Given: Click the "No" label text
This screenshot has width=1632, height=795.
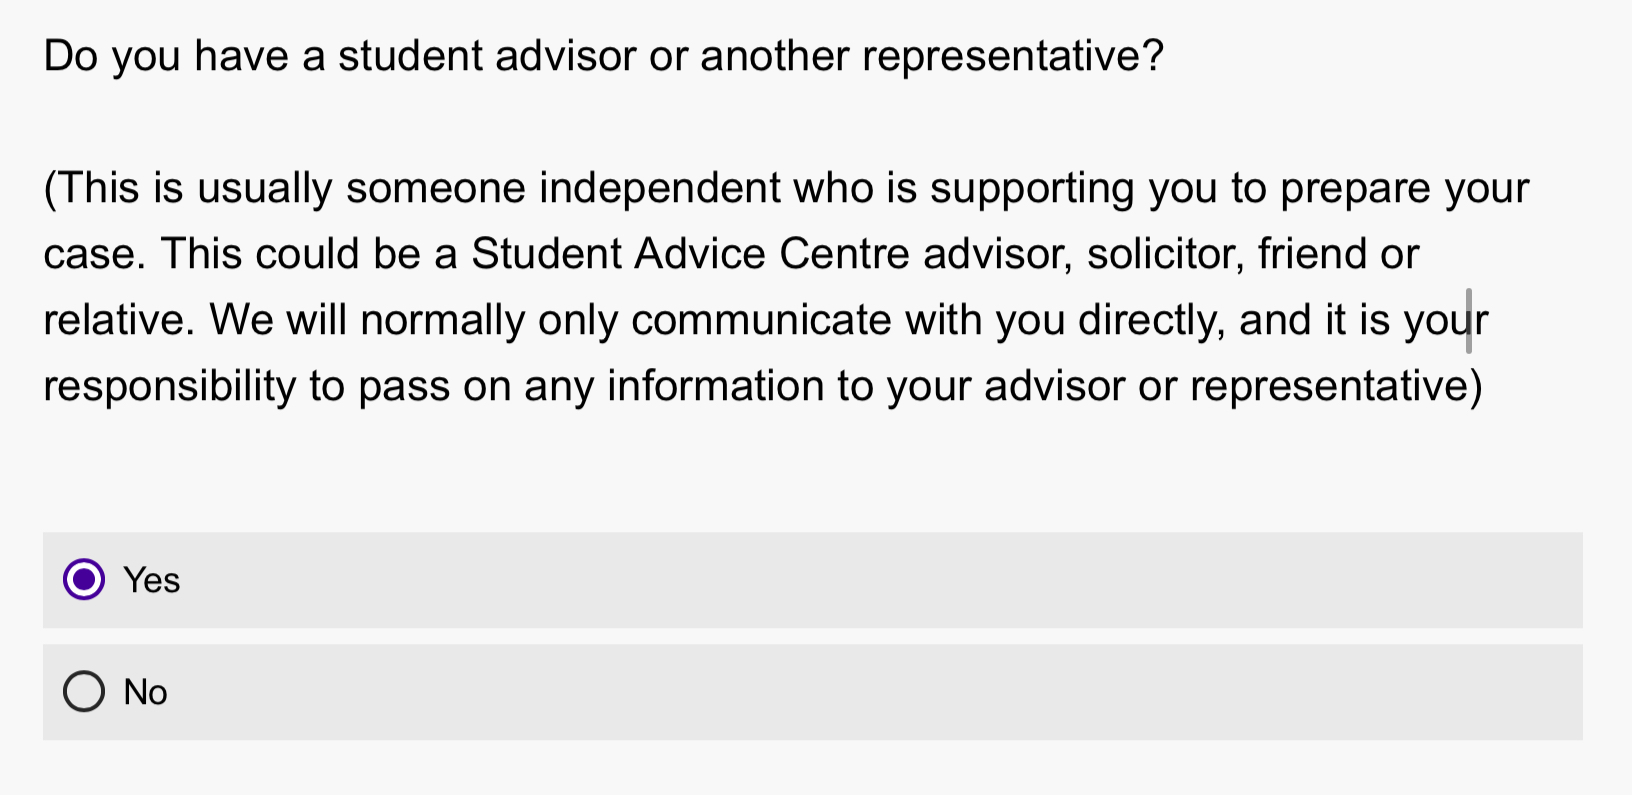Looking at the screenshot, I should pyautogui.click(x=144, y=691).
